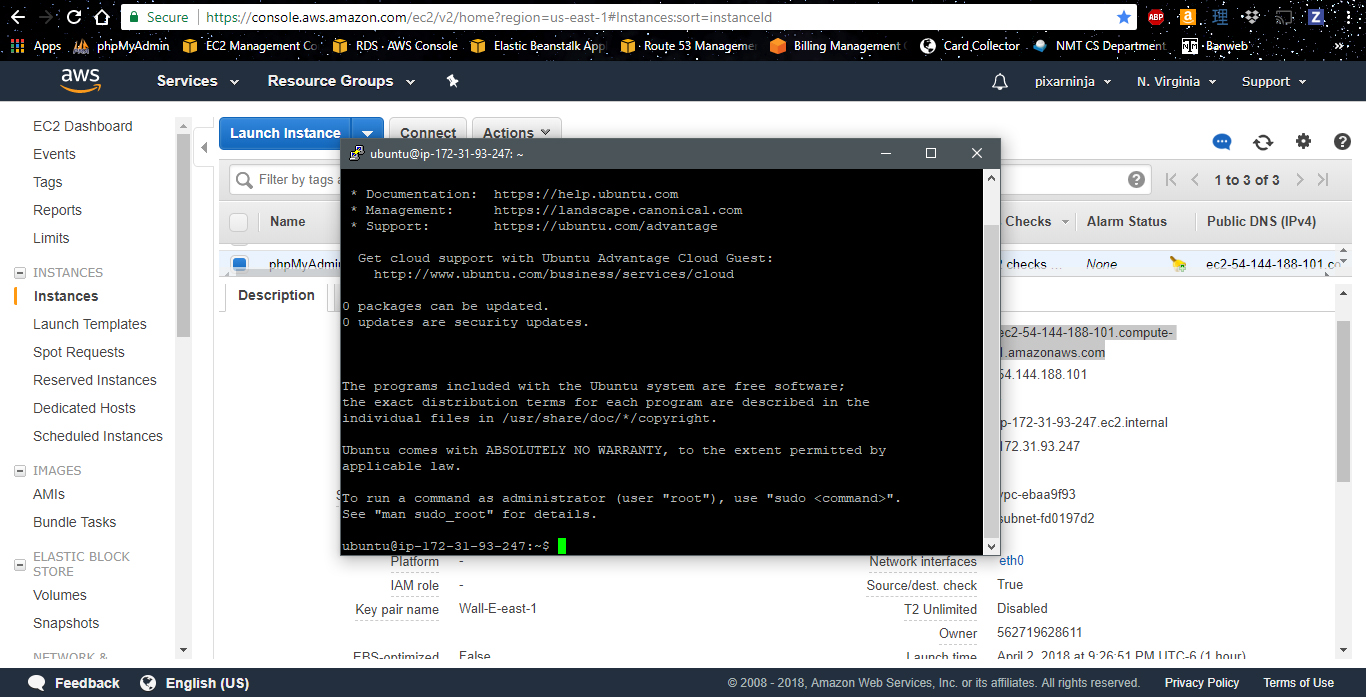The height and width of the screenshot is (697, 1366).
Task: Open the Dropbox extension icon
Action: click(x=1252, y=17)
